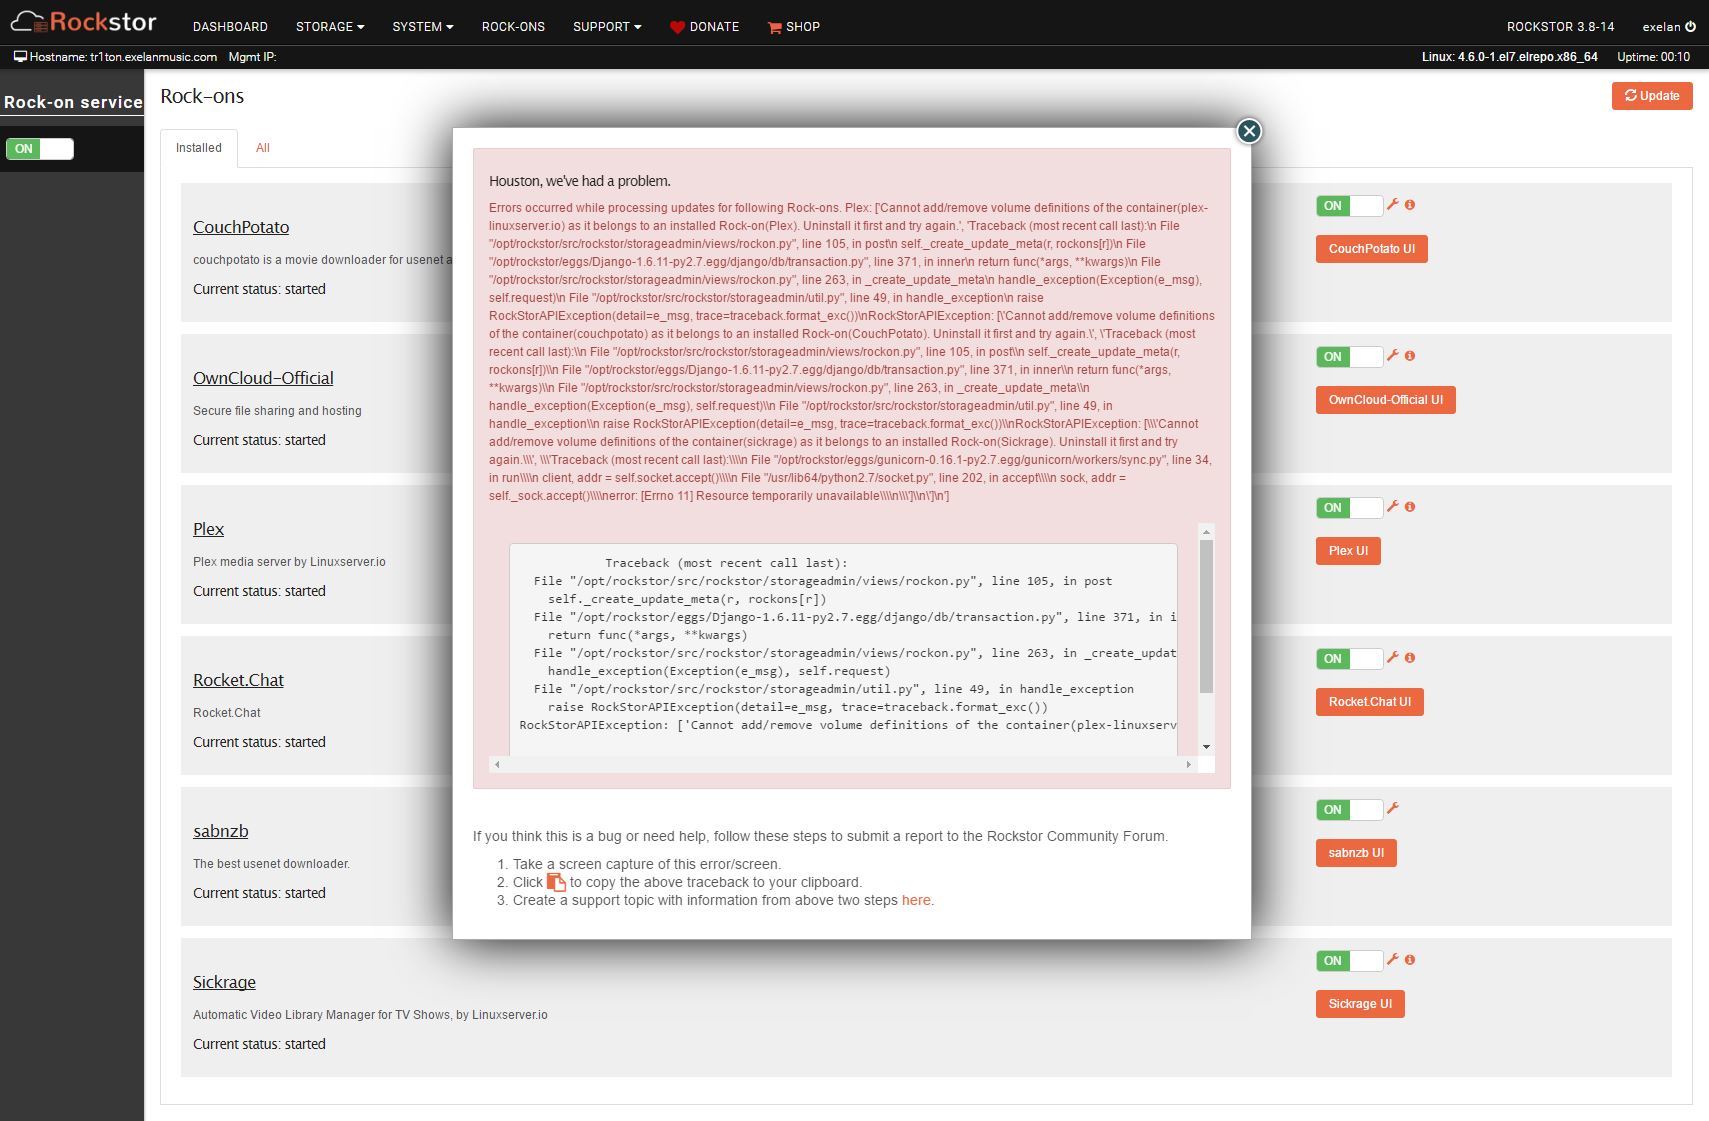The width and height of the screenshot is (1709, 1121).
Task: Open CouchPotato UI button
Action: tap(1371, 249)
